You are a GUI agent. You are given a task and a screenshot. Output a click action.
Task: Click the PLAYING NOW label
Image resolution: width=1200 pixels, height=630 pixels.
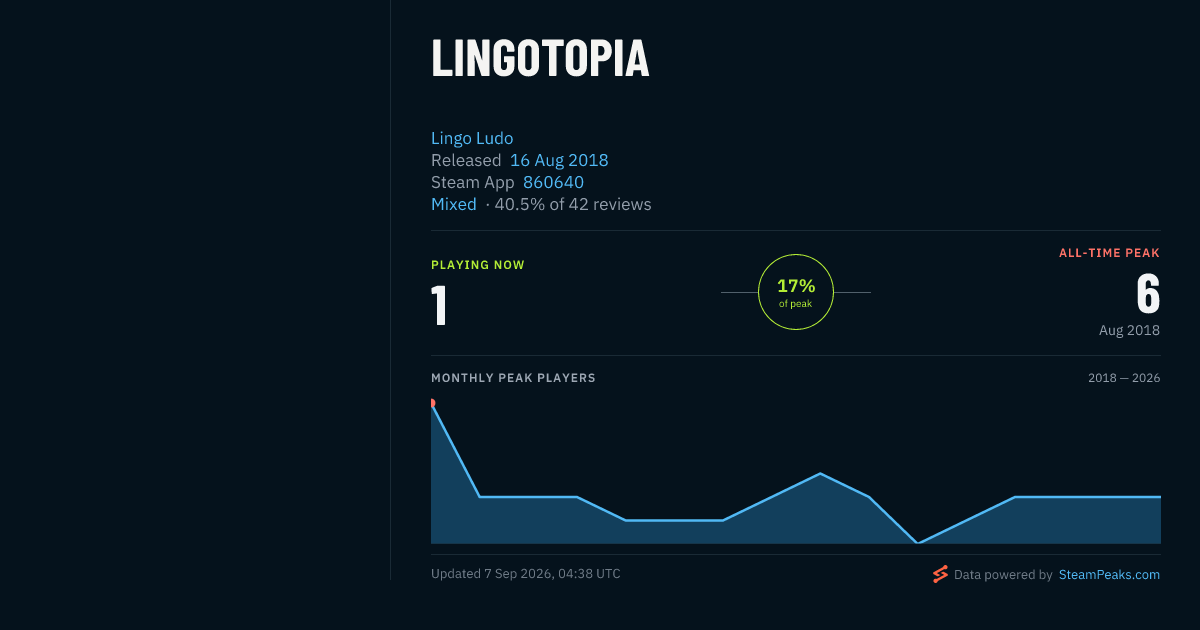point(478,265)
